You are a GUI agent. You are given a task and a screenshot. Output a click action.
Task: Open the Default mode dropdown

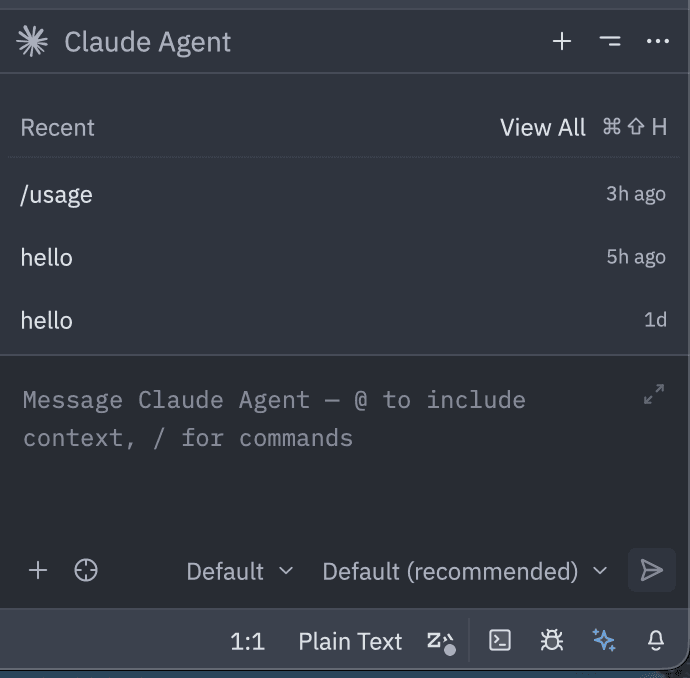[240, 571]
